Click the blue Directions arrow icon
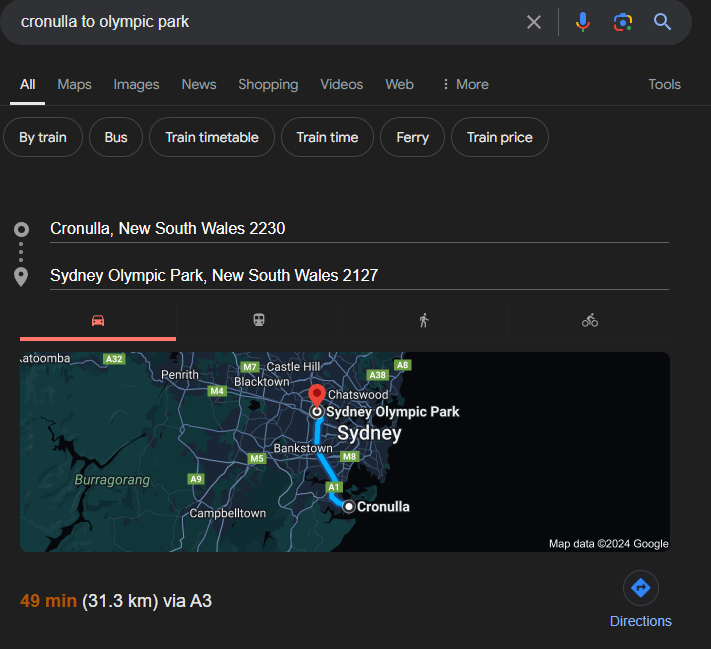 coord(641,588)
